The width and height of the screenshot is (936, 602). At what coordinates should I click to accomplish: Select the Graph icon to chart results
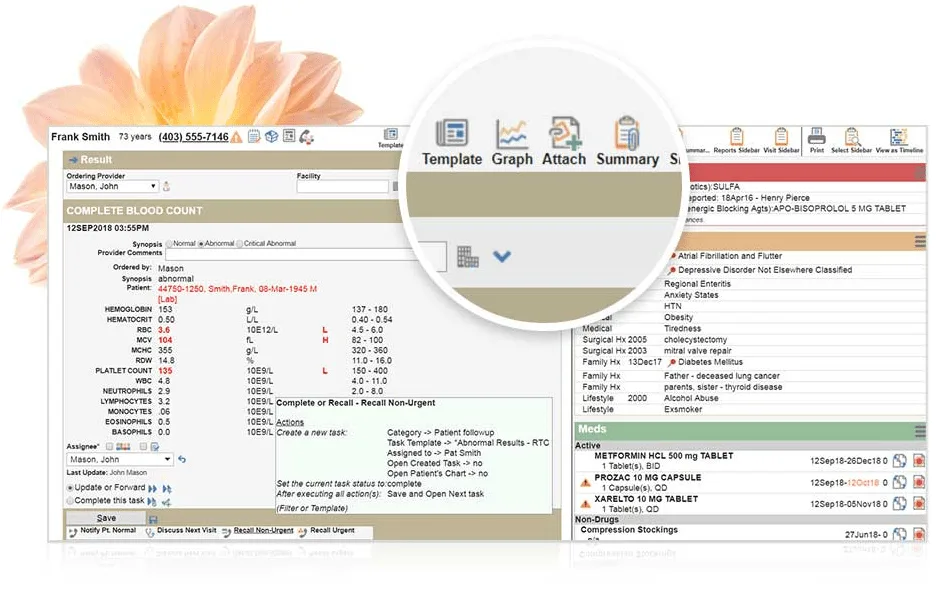point(512,131)
